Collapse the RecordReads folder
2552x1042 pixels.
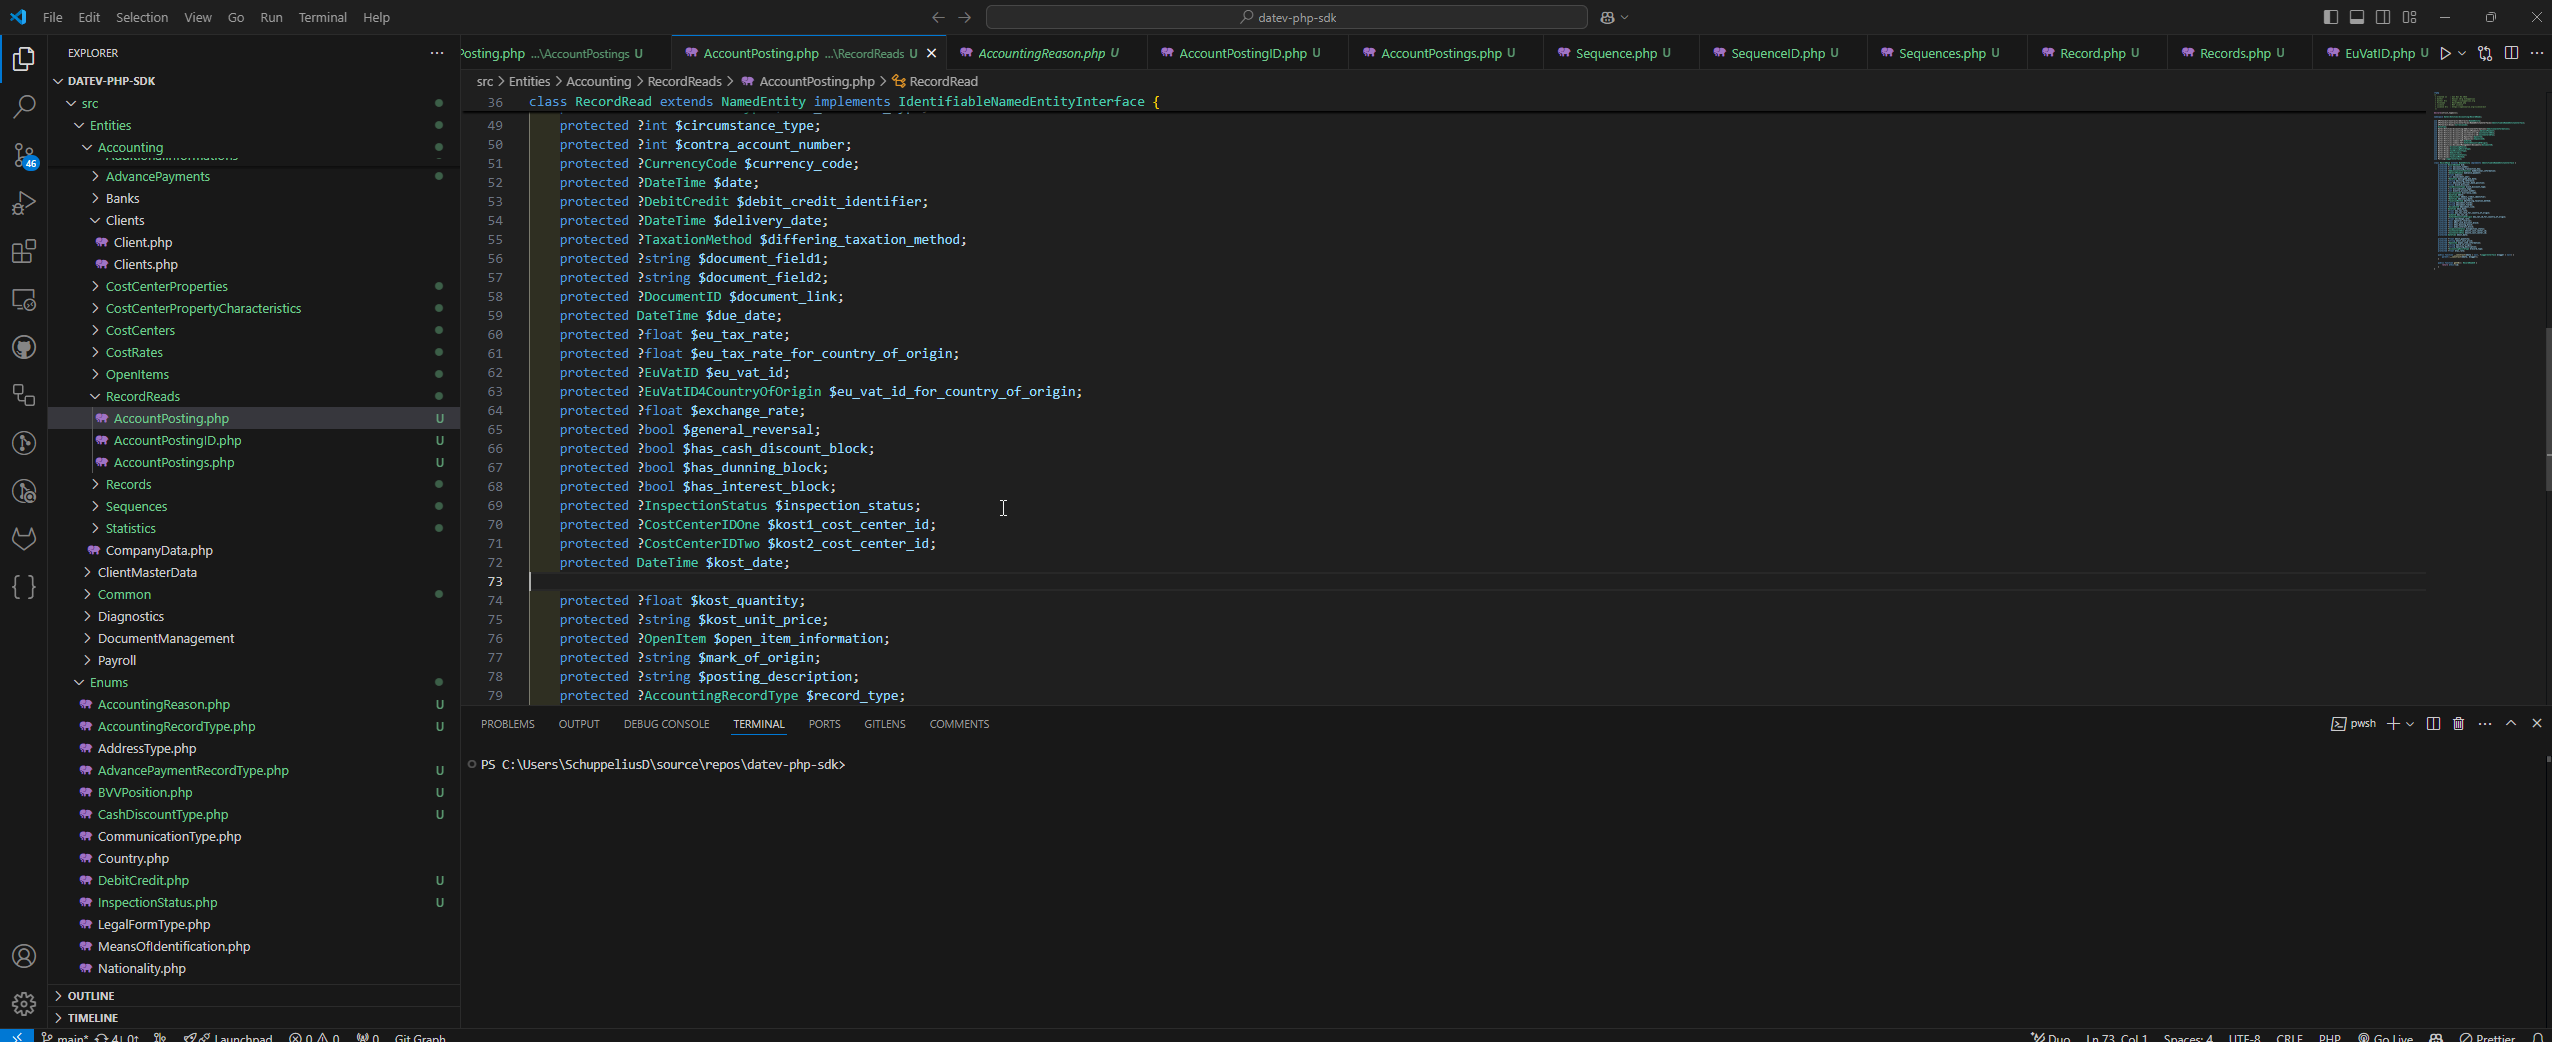(x=142, y=397)
